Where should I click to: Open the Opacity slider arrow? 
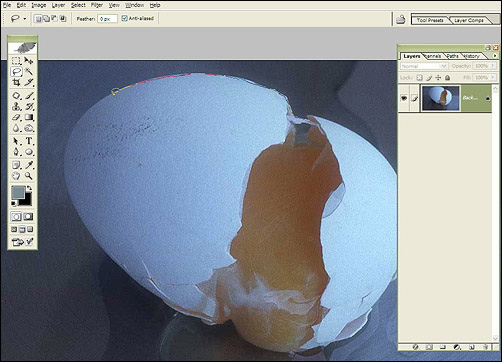click(x=493, y=66)
